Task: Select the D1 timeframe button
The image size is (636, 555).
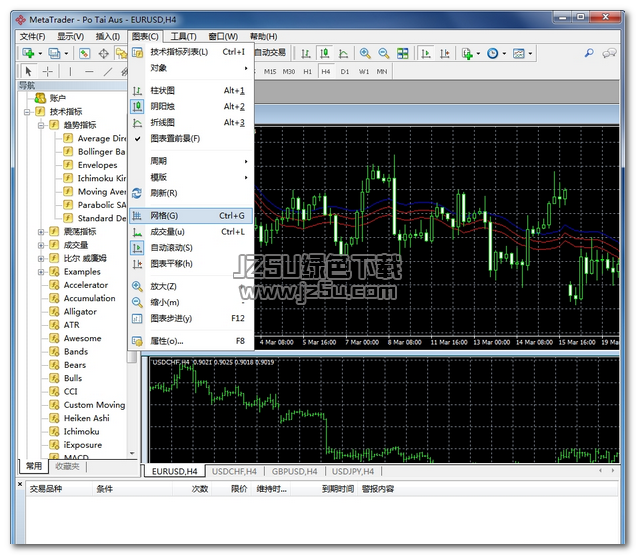Action: click(345, 71)
